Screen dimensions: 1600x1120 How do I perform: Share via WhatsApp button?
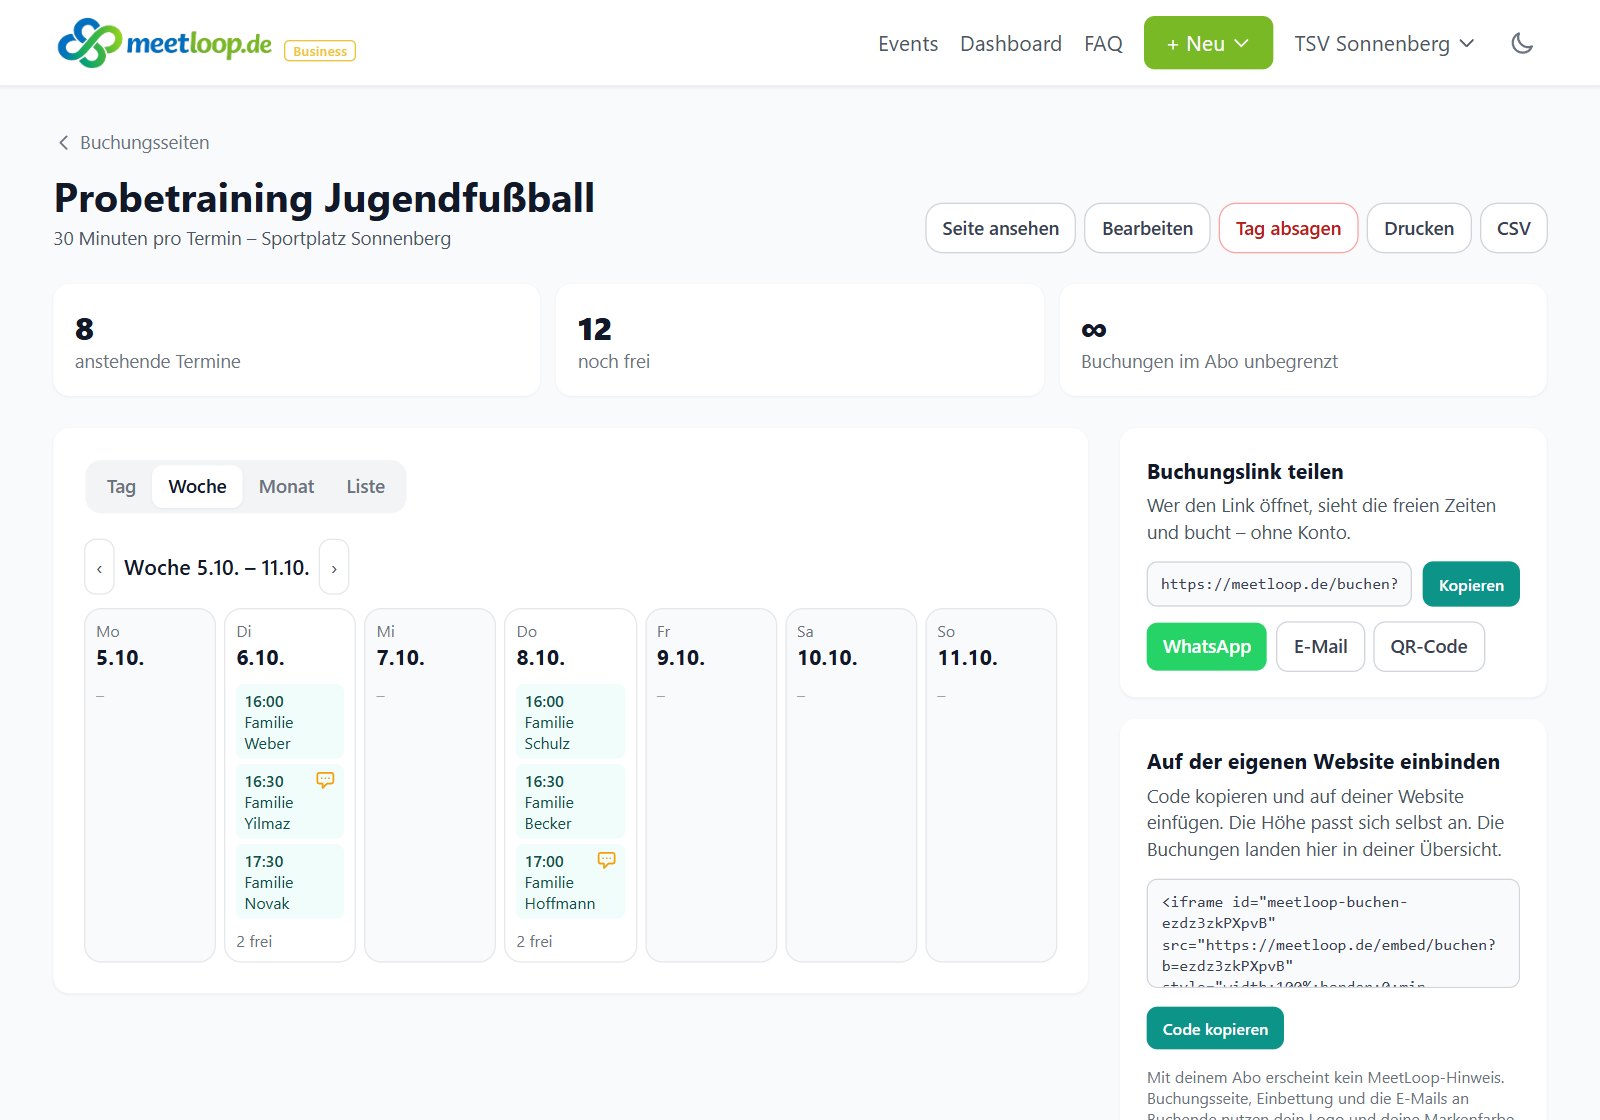pos(1206,647)
